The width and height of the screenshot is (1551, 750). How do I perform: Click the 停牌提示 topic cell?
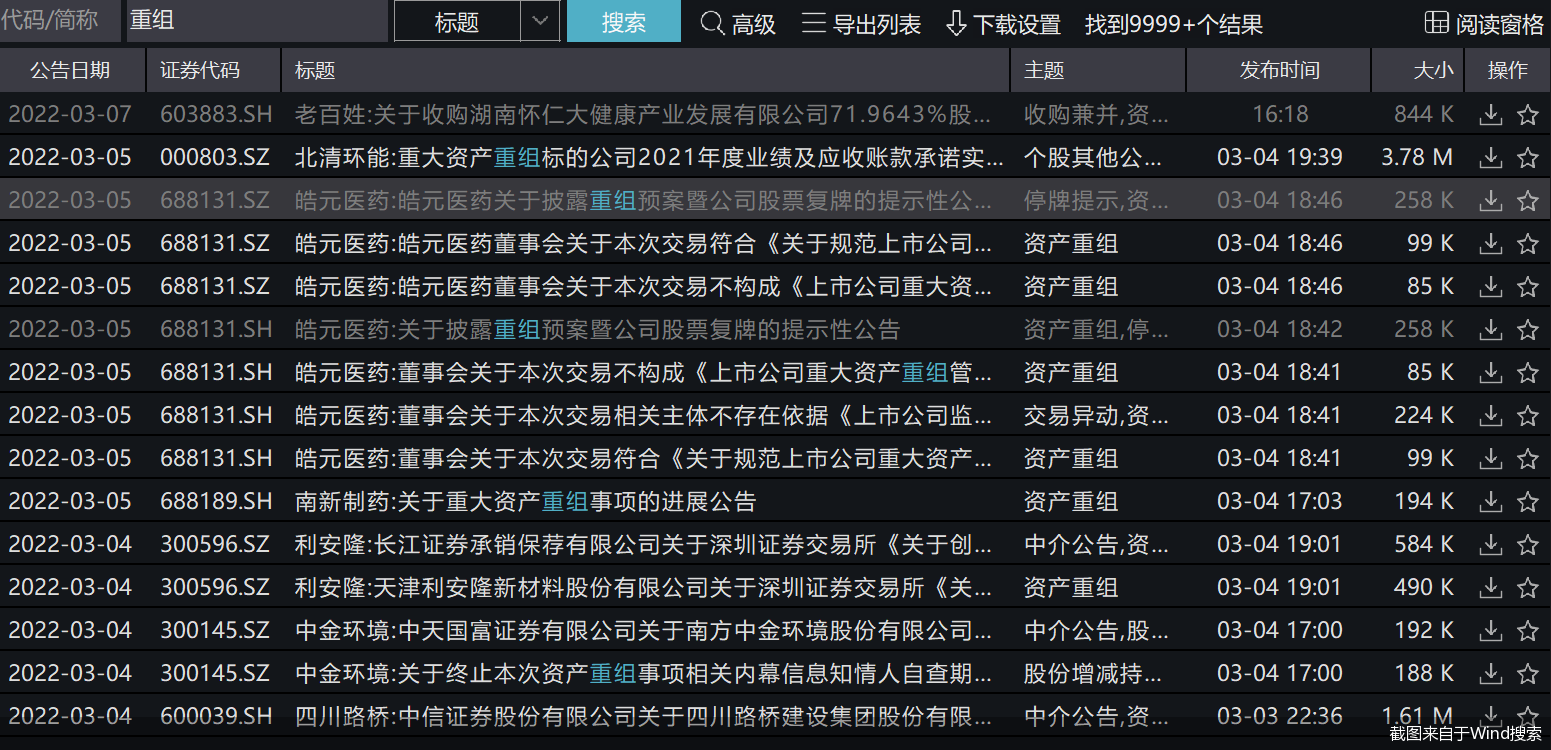tap(1096, 201)
